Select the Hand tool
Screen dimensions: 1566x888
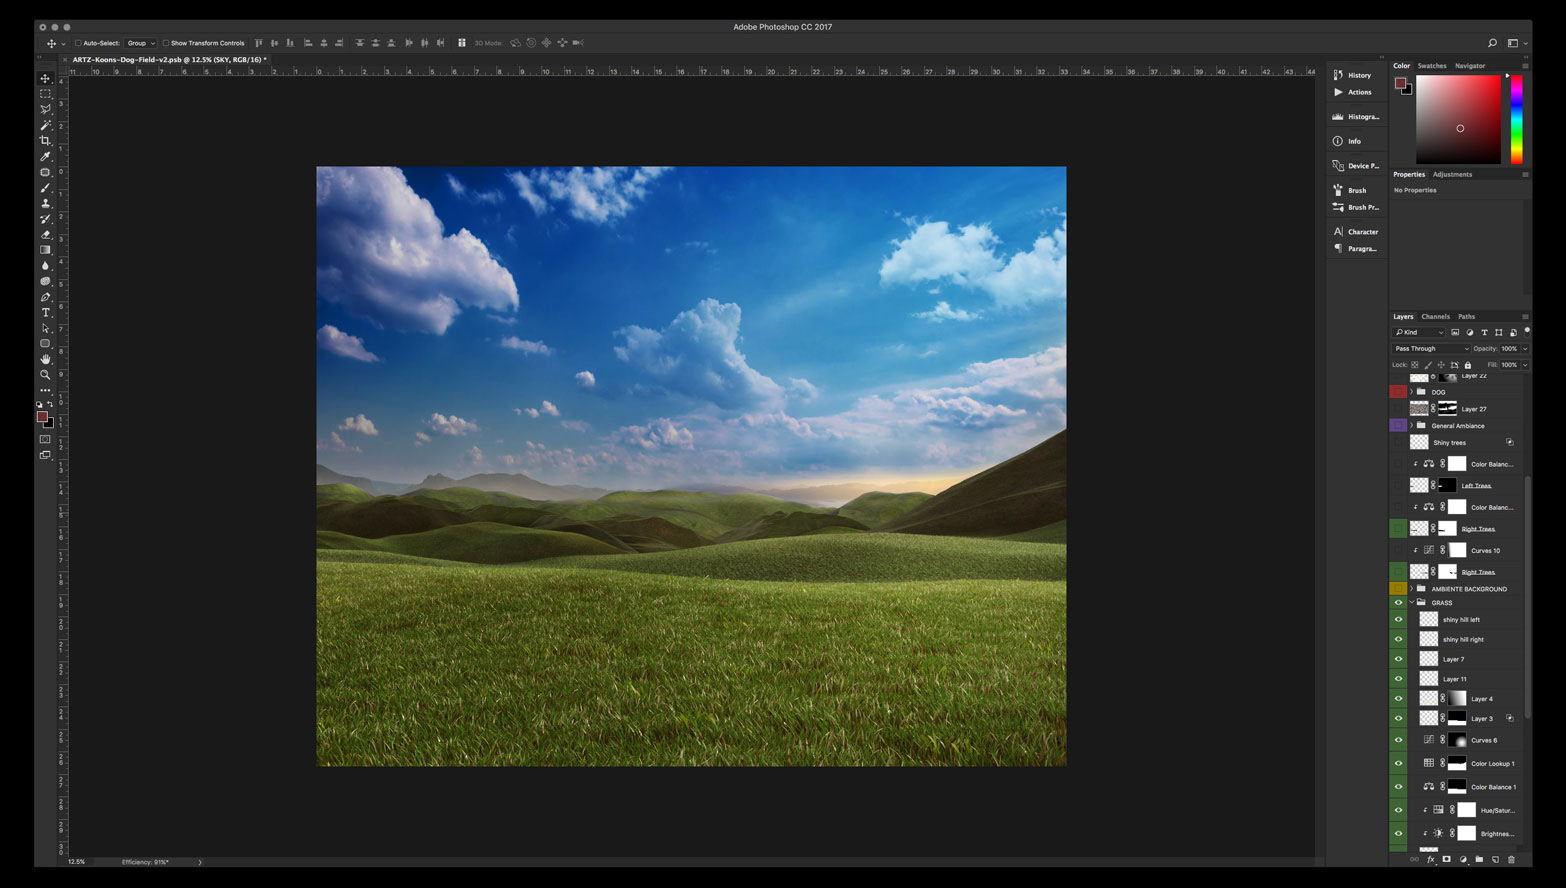click(x=45, y=359)
